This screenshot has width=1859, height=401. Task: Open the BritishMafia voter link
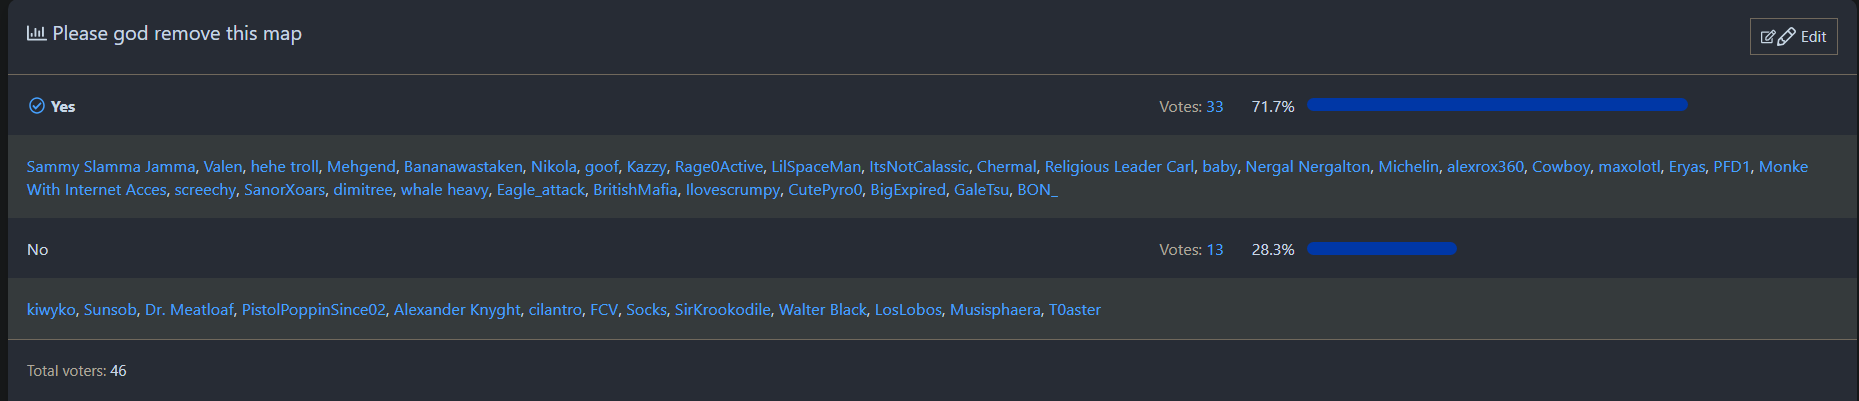pos(635,190)
